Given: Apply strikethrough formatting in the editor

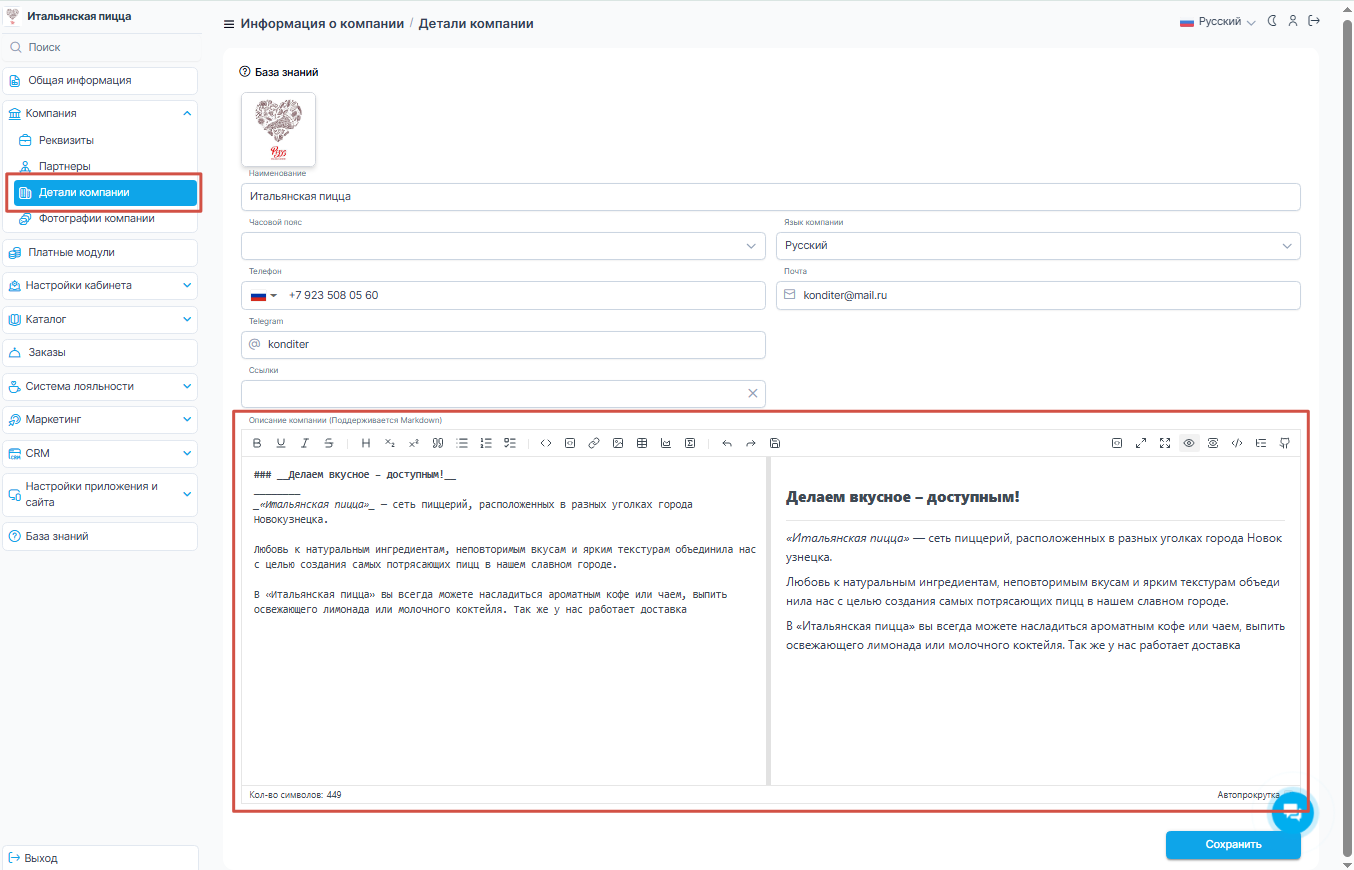Looking at the screenshot, I should pos(329,443).
